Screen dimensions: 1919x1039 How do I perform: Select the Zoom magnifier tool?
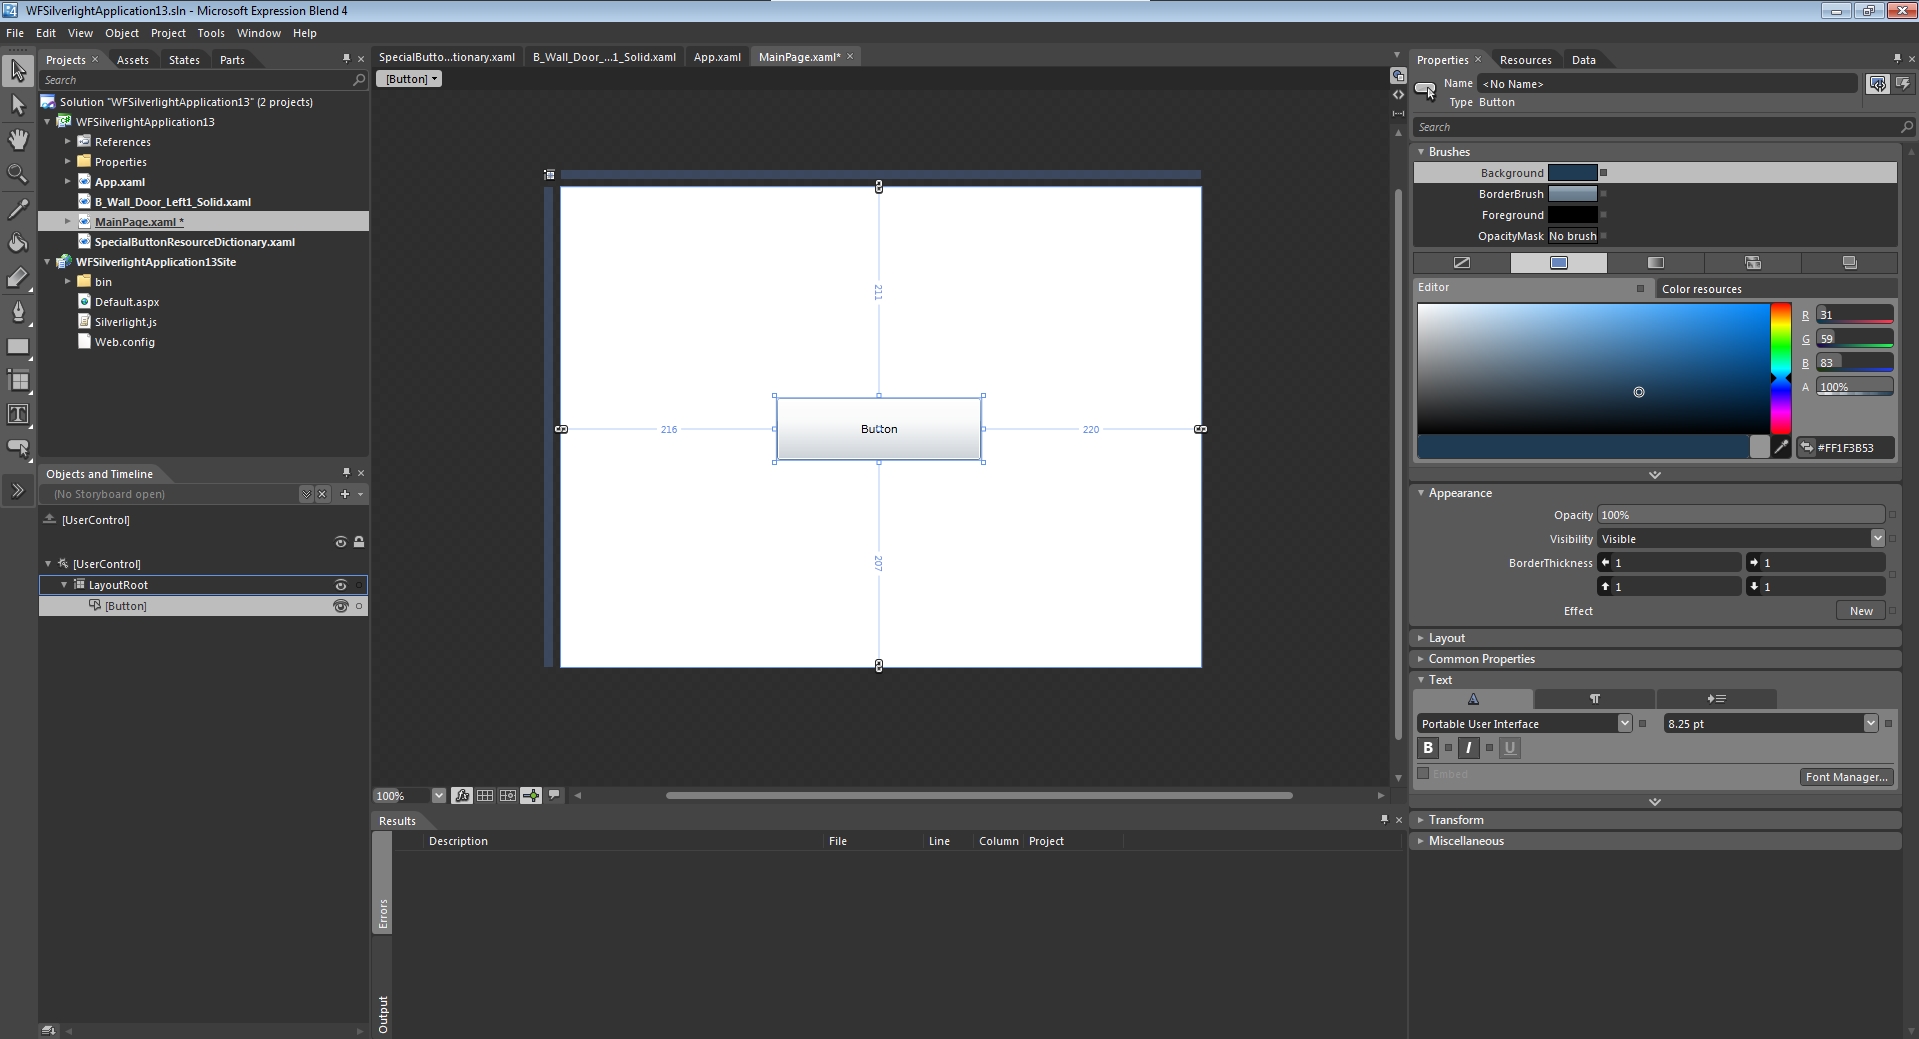[18, 174]
